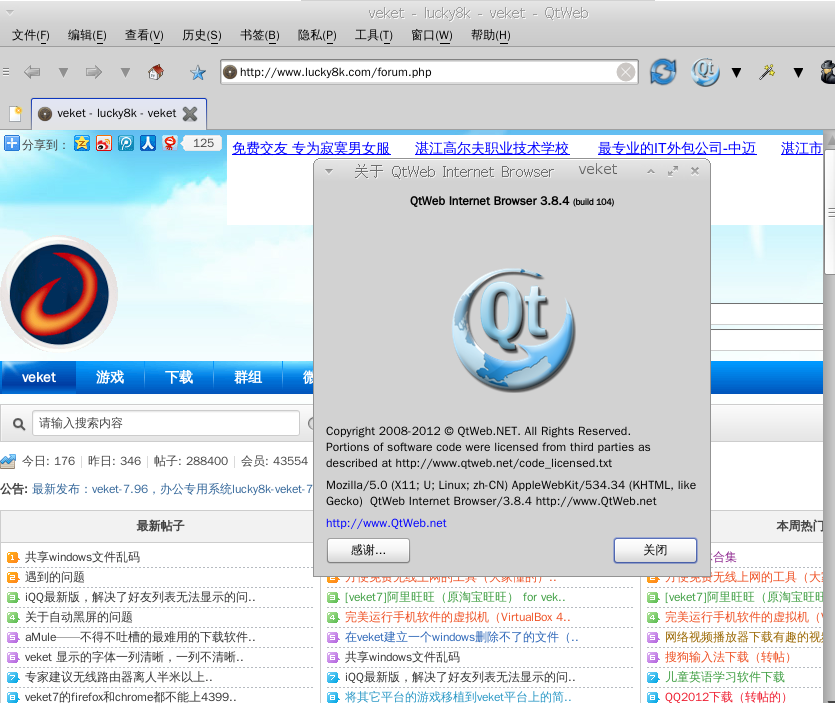835x703 pixels.
Task: Open the back history dropdown arrow
Action: click(x=63, y=72)
